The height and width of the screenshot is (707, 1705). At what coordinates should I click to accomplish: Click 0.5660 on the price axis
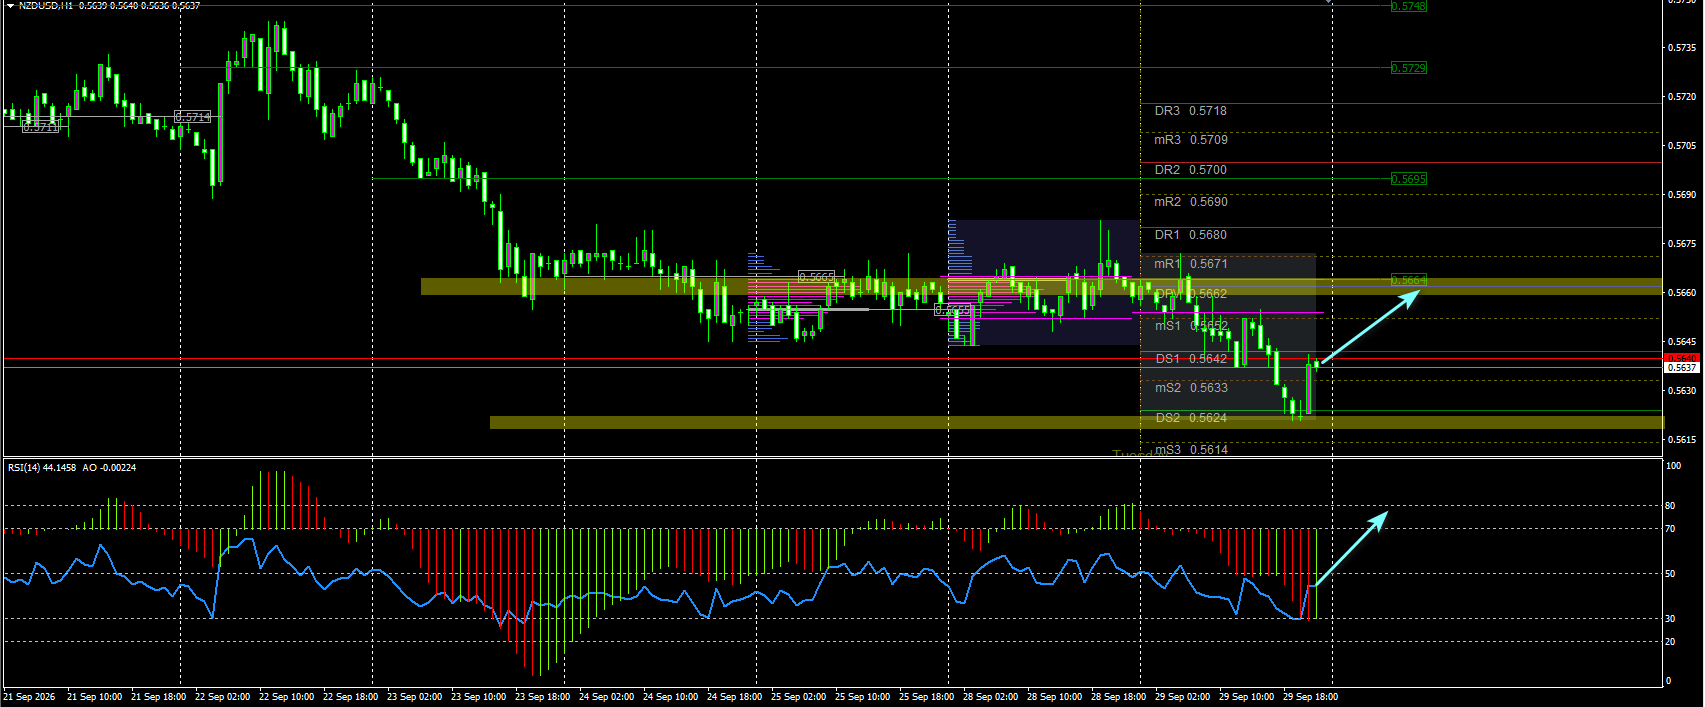coord(1681,293)
